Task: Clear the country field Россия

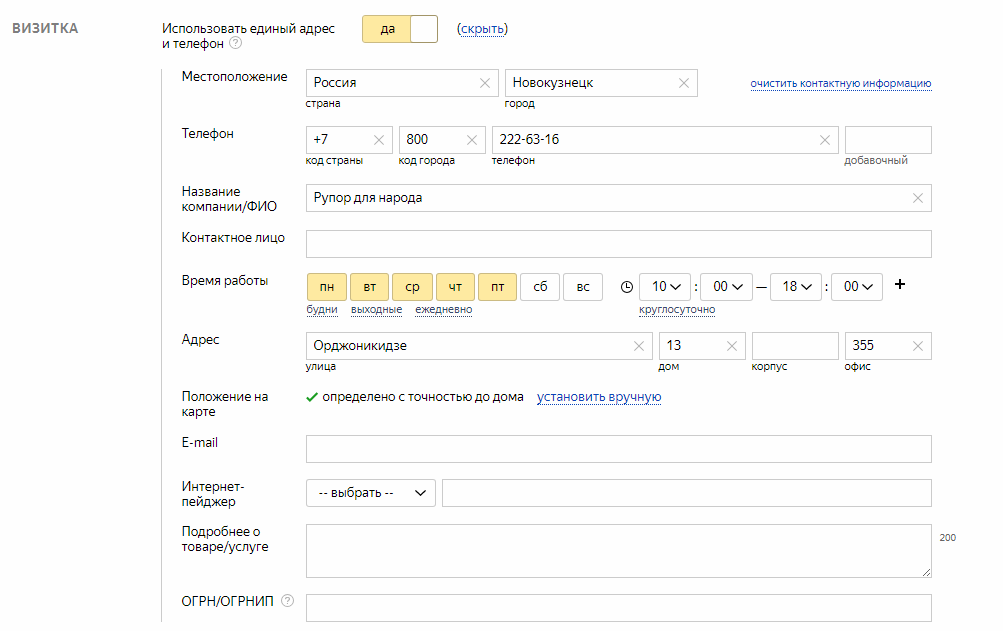Action: [x=485, y=83]
